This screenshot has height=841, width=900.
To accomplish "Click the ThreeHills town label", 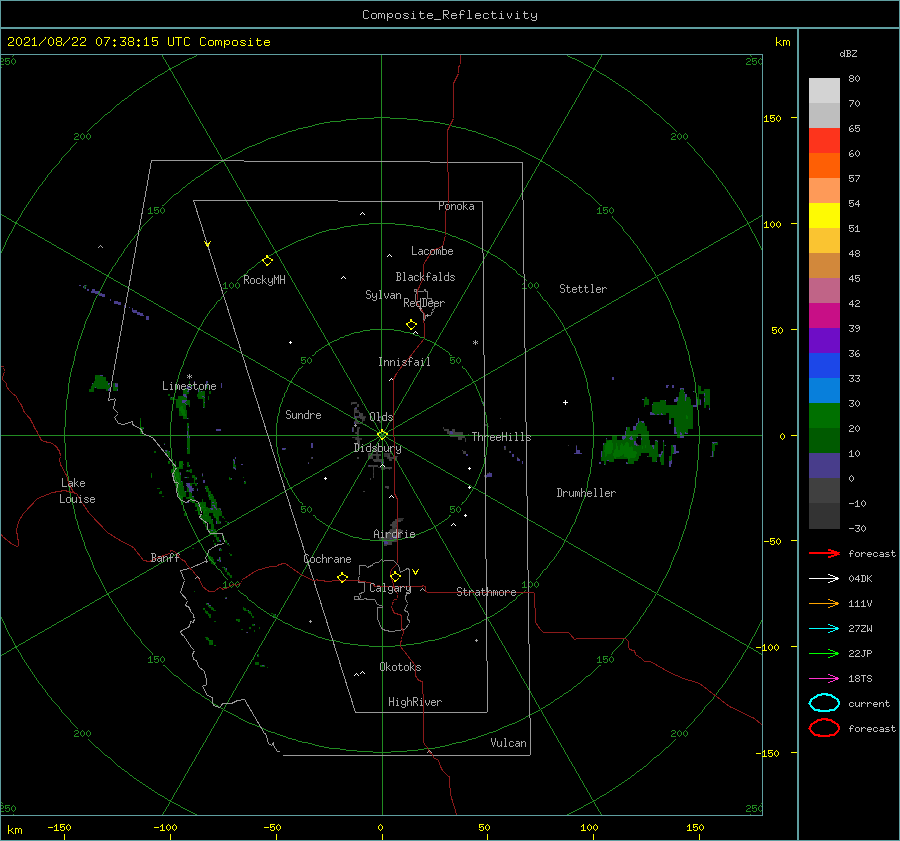I will (x=501, y=437).
